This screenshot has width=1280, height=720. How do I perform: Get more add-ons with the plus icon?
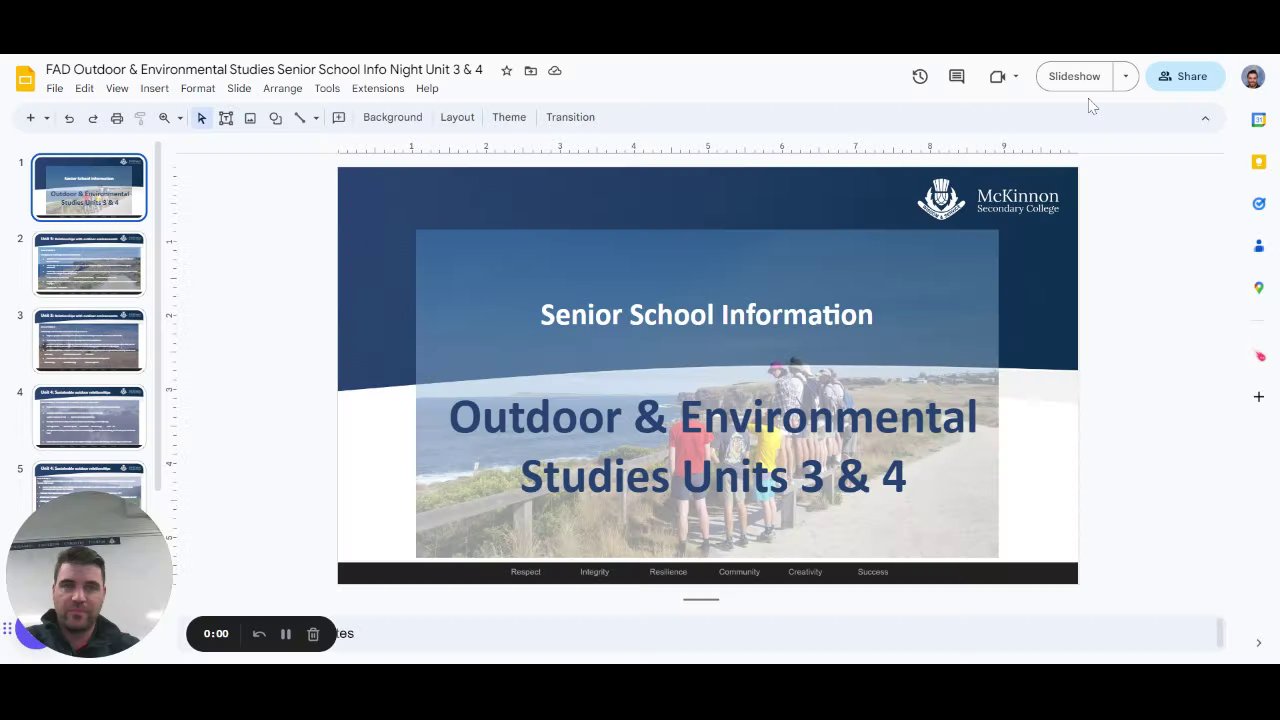click(1259, 397)
